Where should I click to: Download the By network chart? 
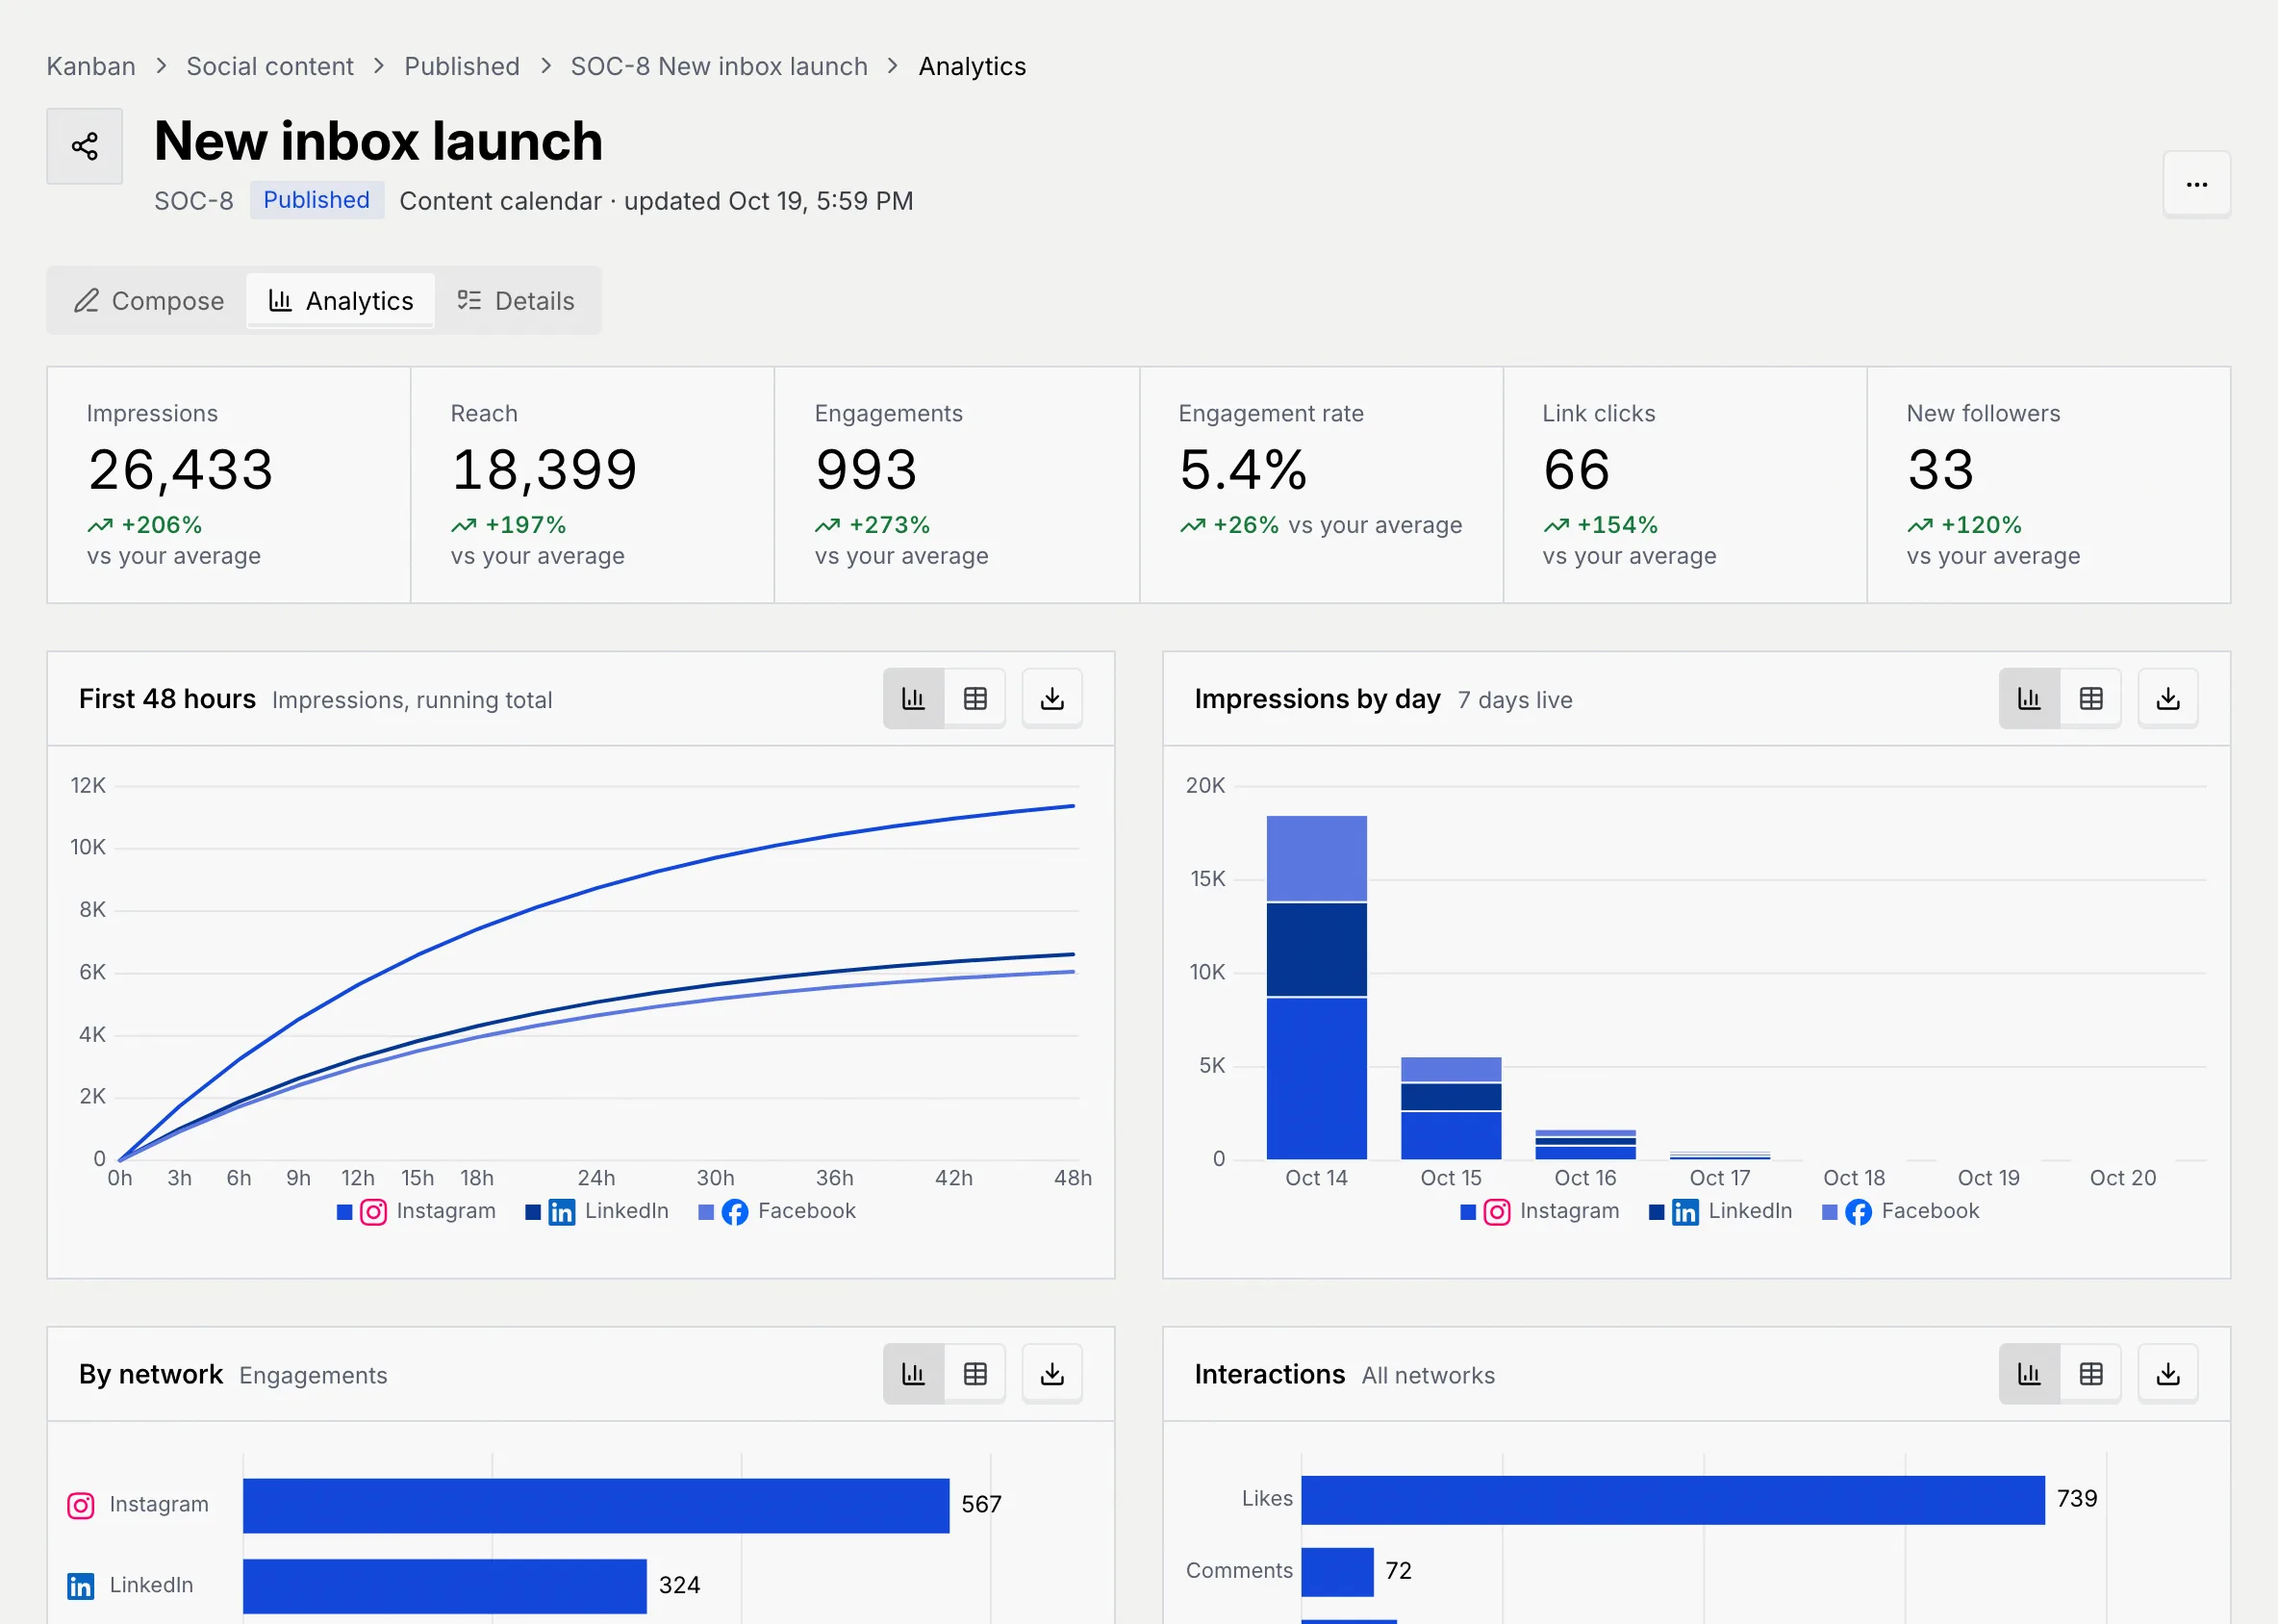(x=1052, y=1374)
